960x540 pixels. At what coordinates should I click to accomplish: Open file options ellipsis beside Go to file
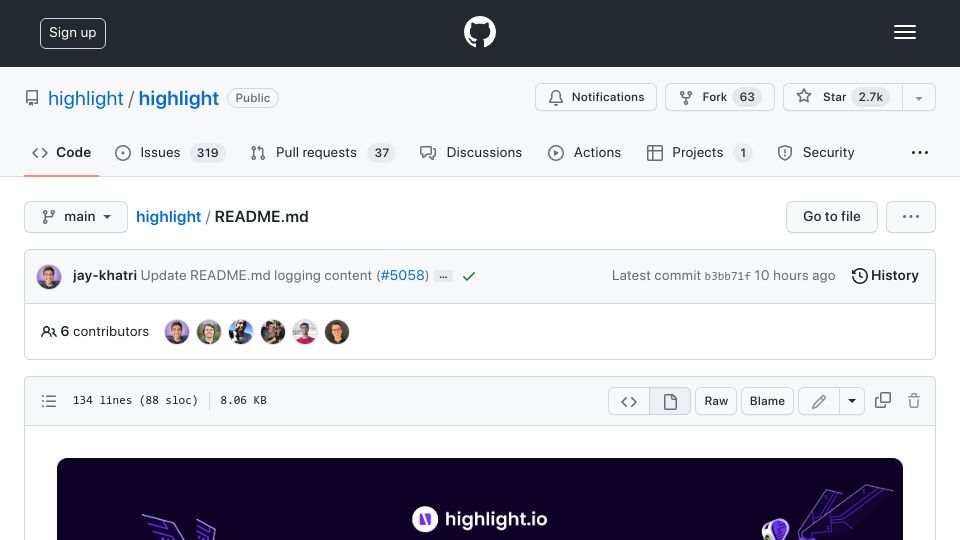[910, 217]
